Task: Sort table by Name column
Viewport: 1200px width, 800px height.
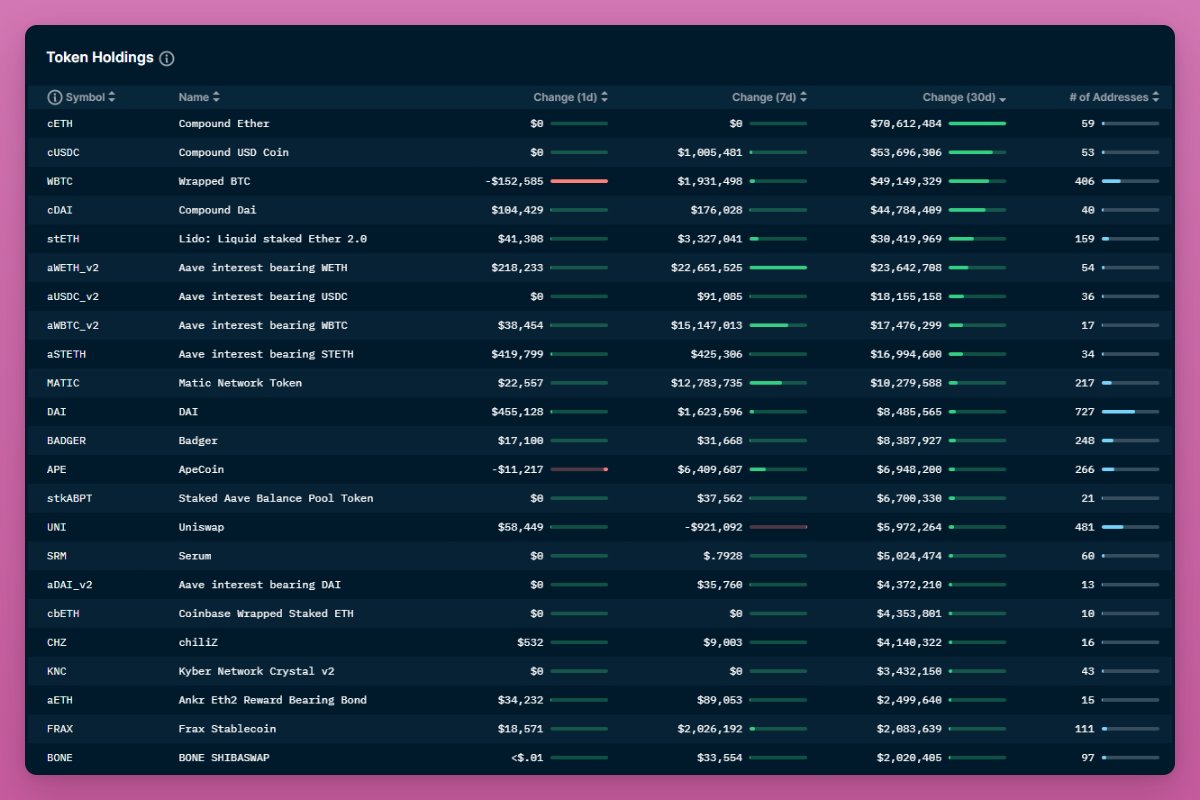Action: [x=199, y=97]
